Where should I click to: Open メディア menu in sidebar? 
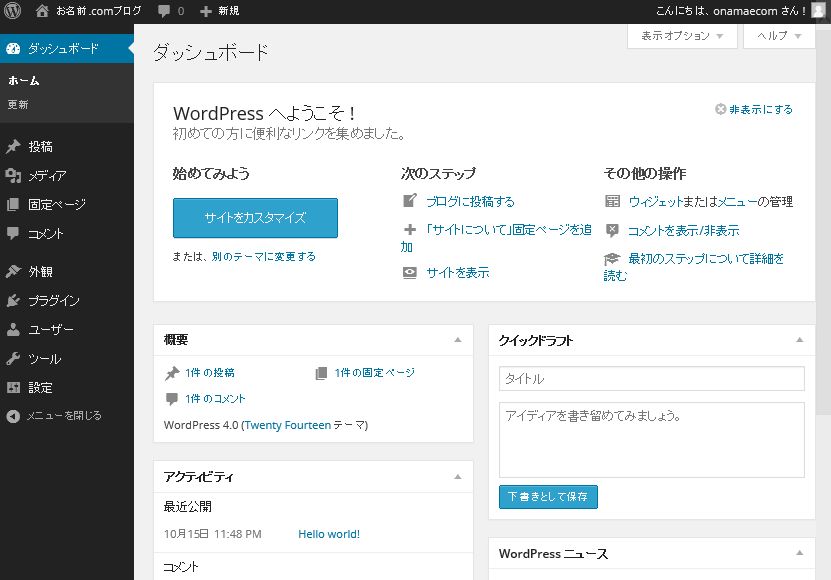pos(67,175)
